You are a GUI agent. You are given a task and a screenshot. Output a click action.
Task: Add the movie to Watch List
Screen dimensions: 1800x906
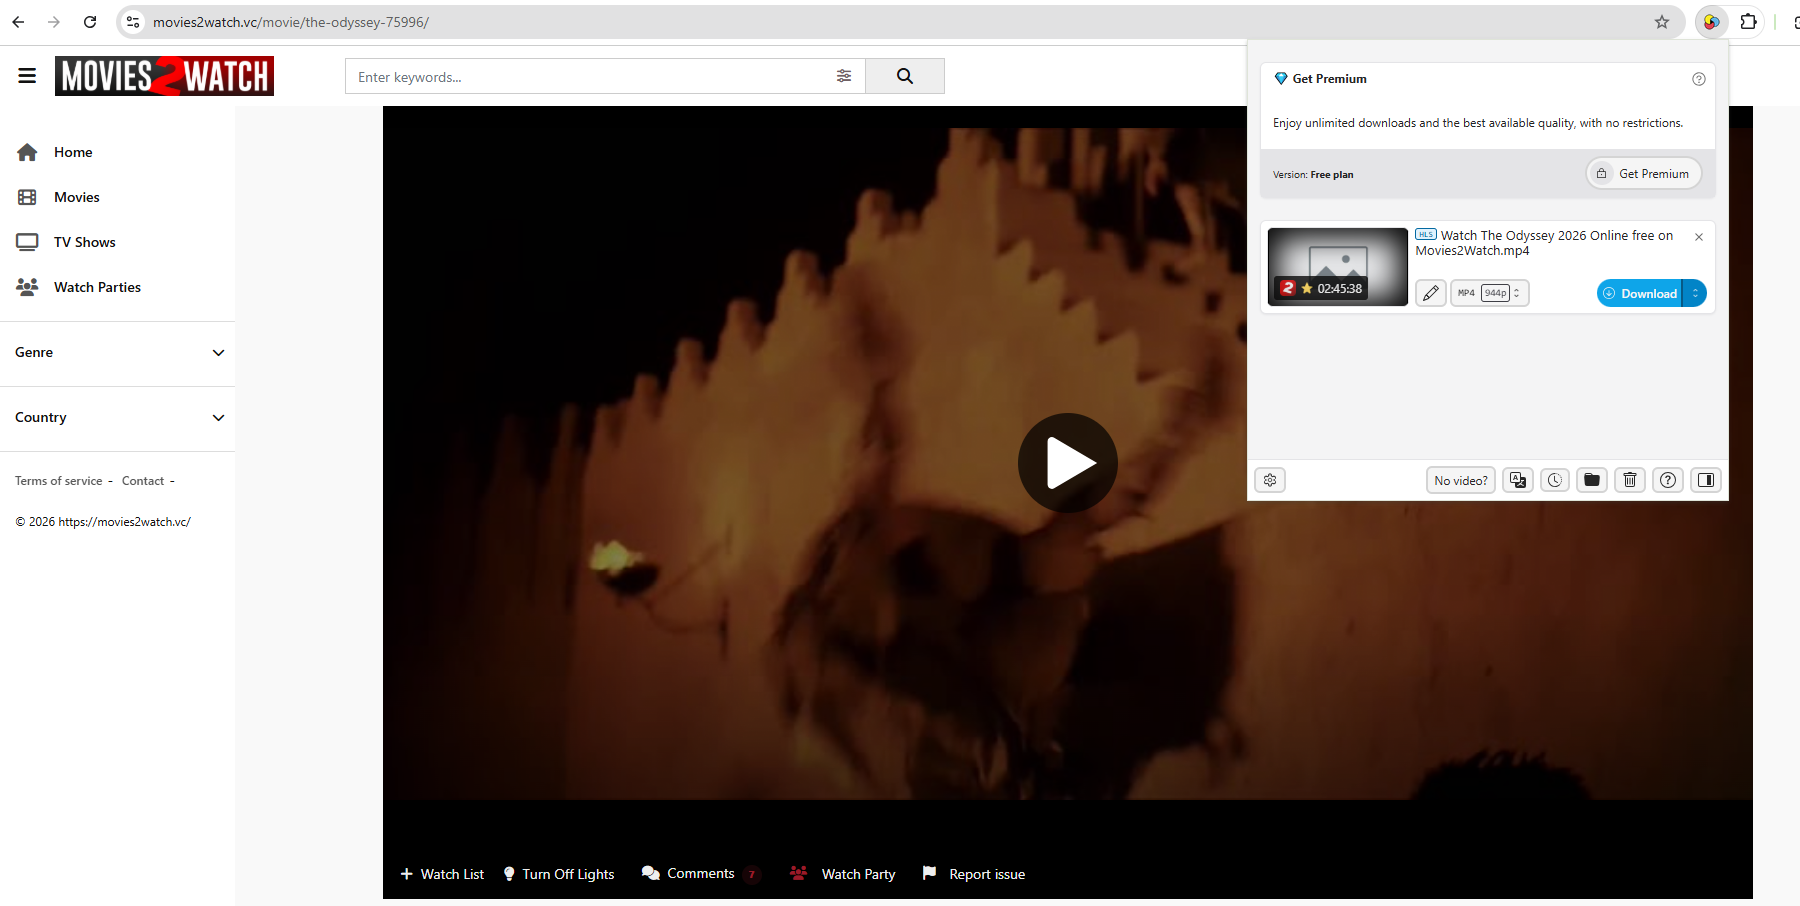[x=442, y=874]
